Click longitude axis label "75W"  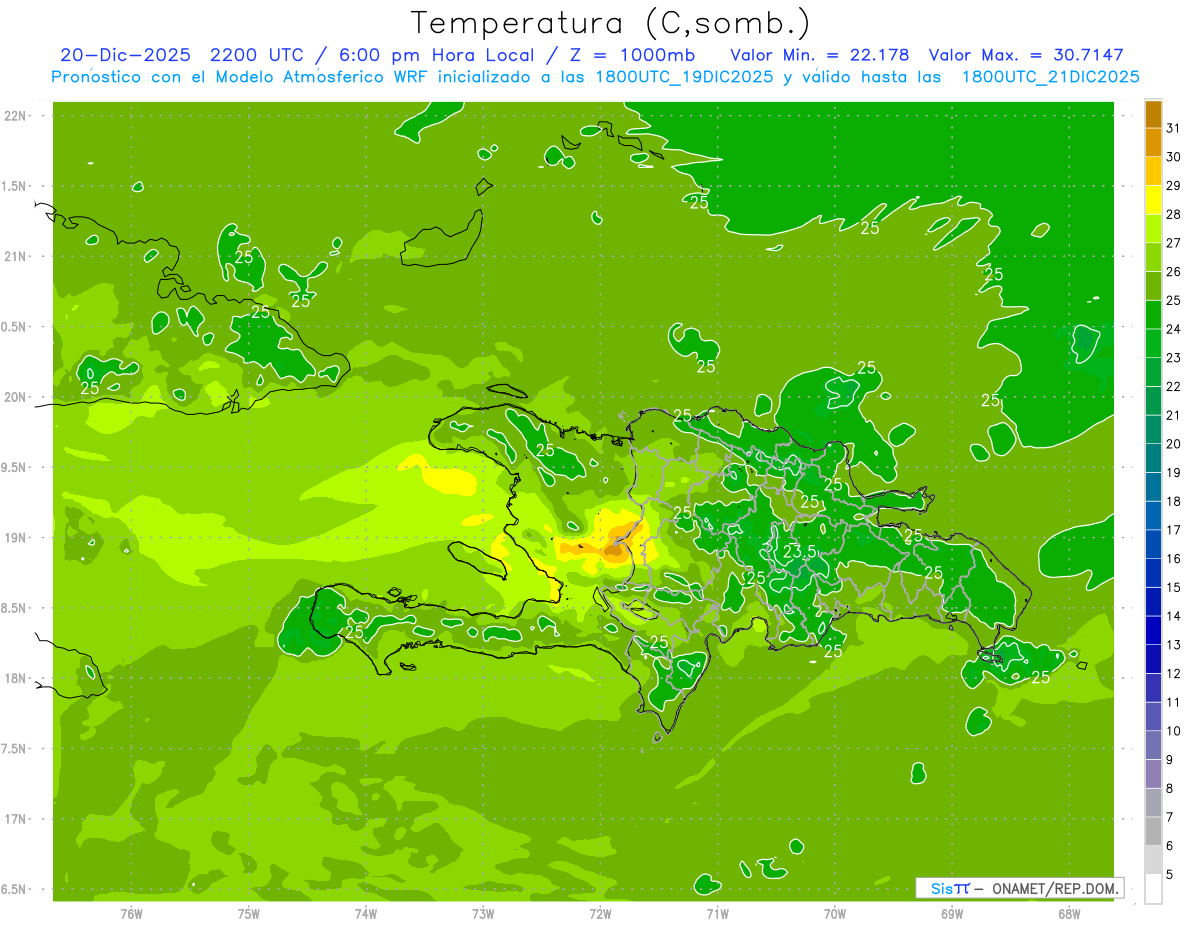point(249,913)
